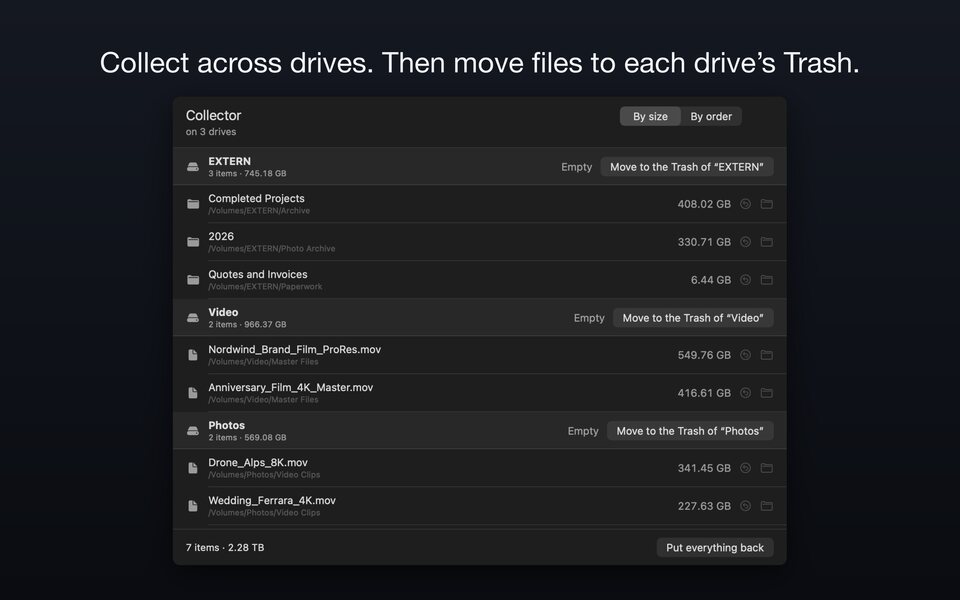
Task: Click the 549.76 GB size value
Action: click(x=704, y=354)
